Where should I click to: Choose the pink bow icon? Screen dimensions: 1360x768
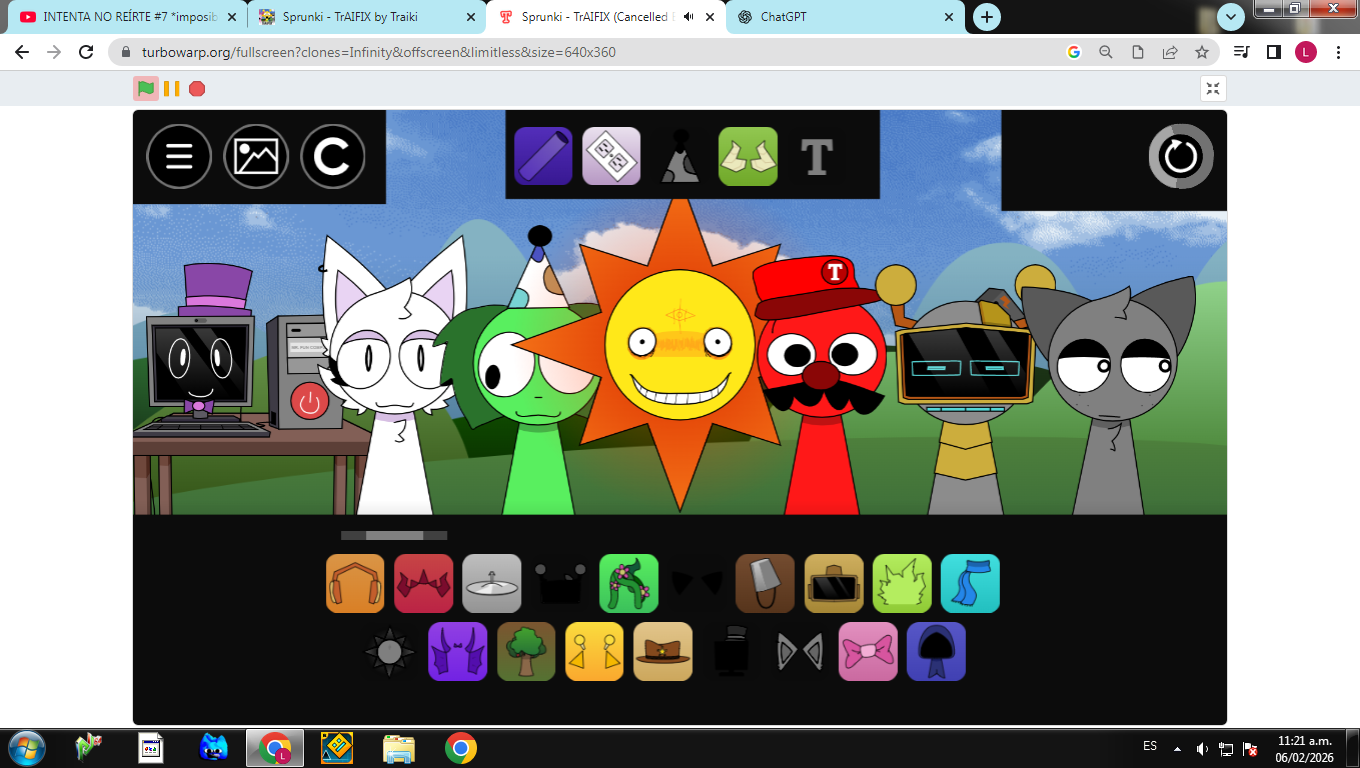tap(868, 651)
